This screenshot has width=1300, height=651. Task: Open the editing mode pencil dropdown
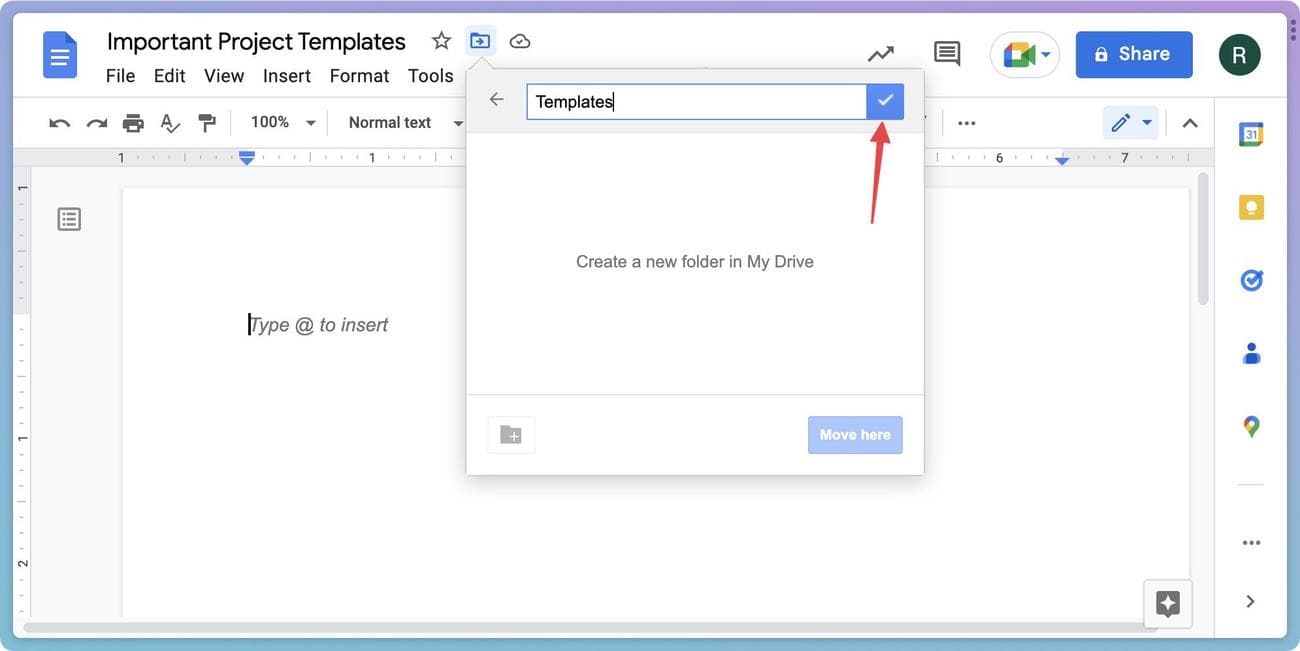coord(1131,123)
